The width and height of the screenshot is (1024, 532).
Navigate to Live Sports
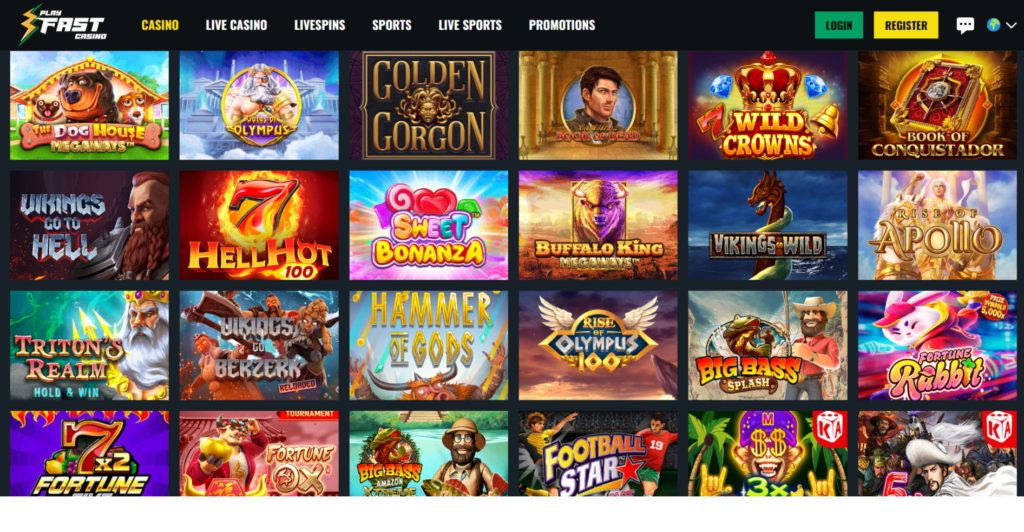pos(470,25)
